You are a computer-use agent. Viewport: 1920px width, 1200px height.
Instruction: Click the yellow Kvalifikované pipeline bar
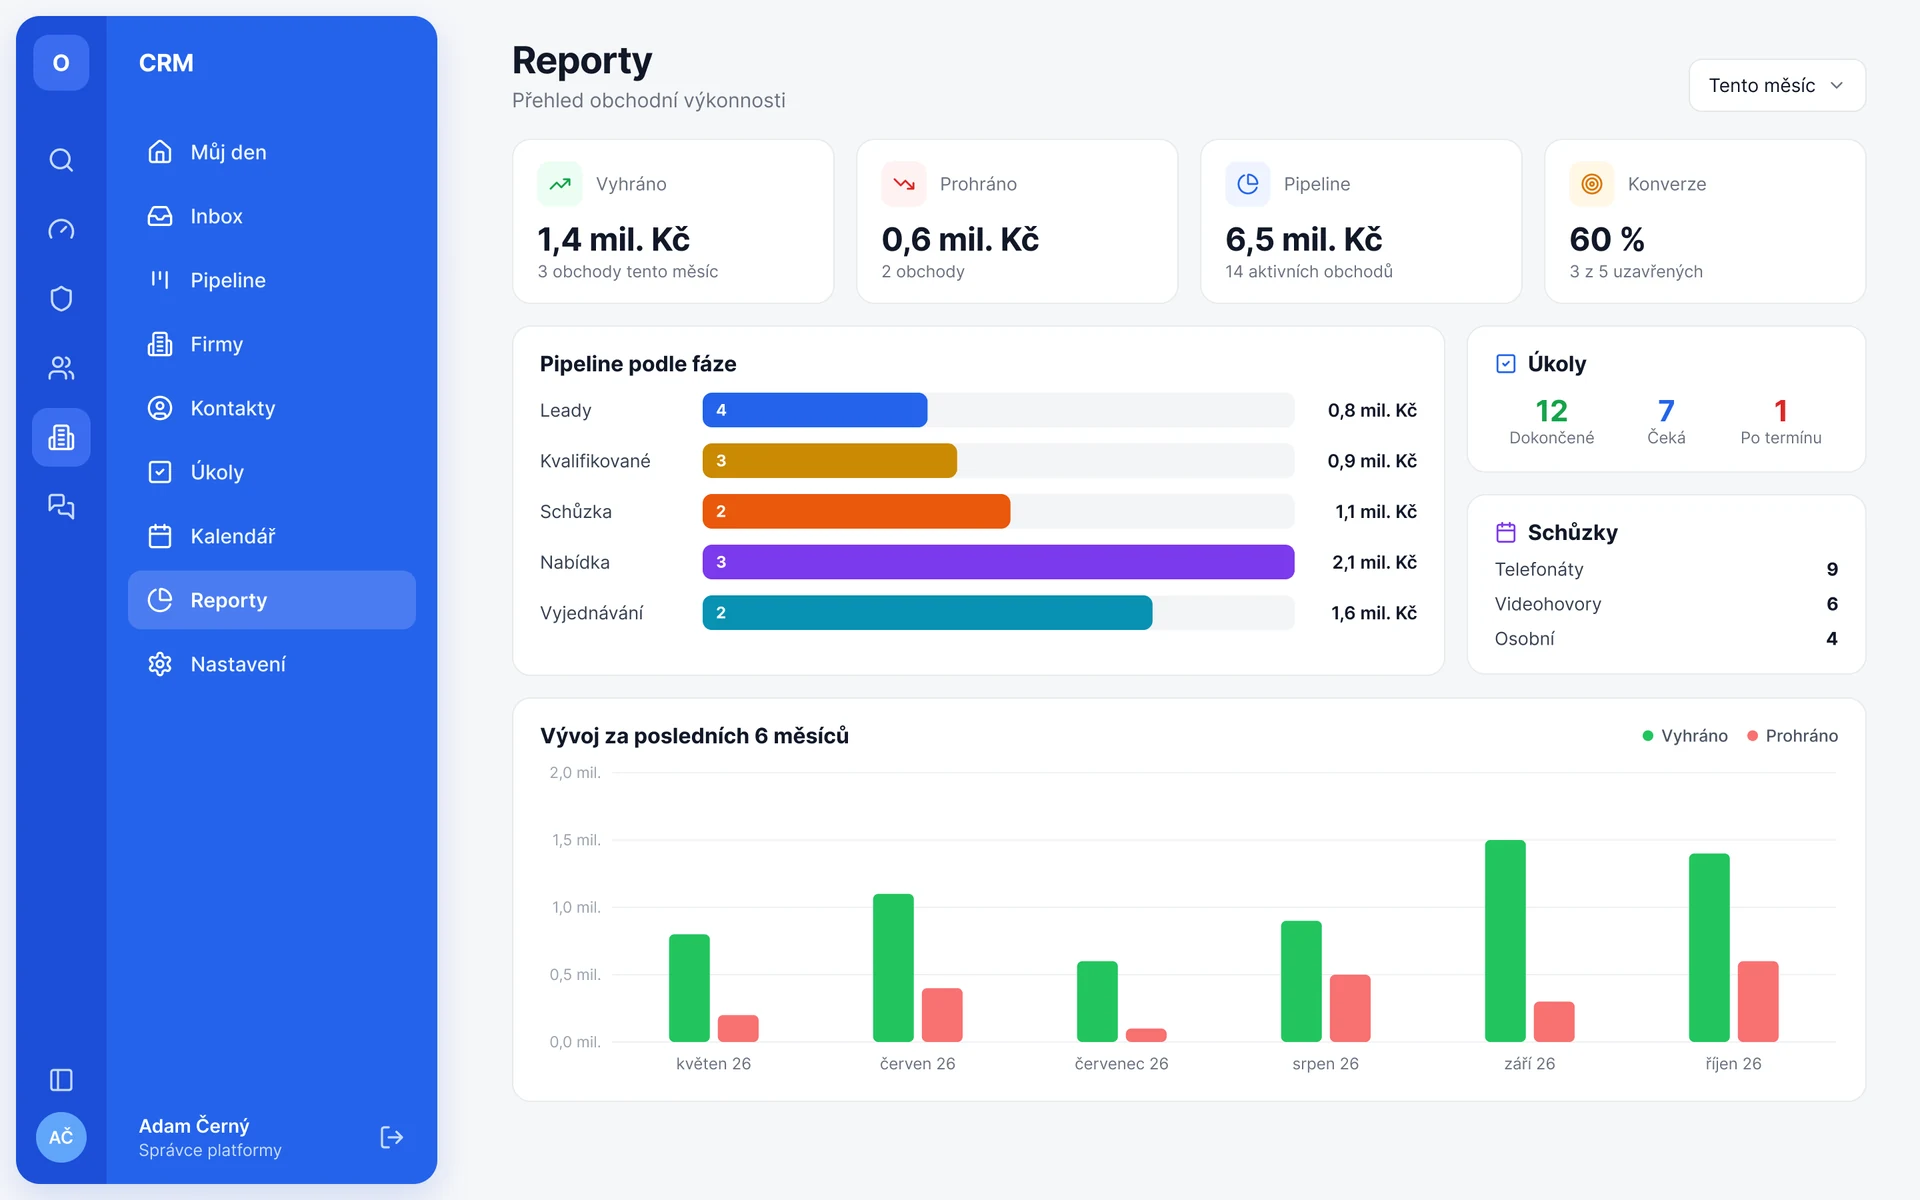pos(830,461)
